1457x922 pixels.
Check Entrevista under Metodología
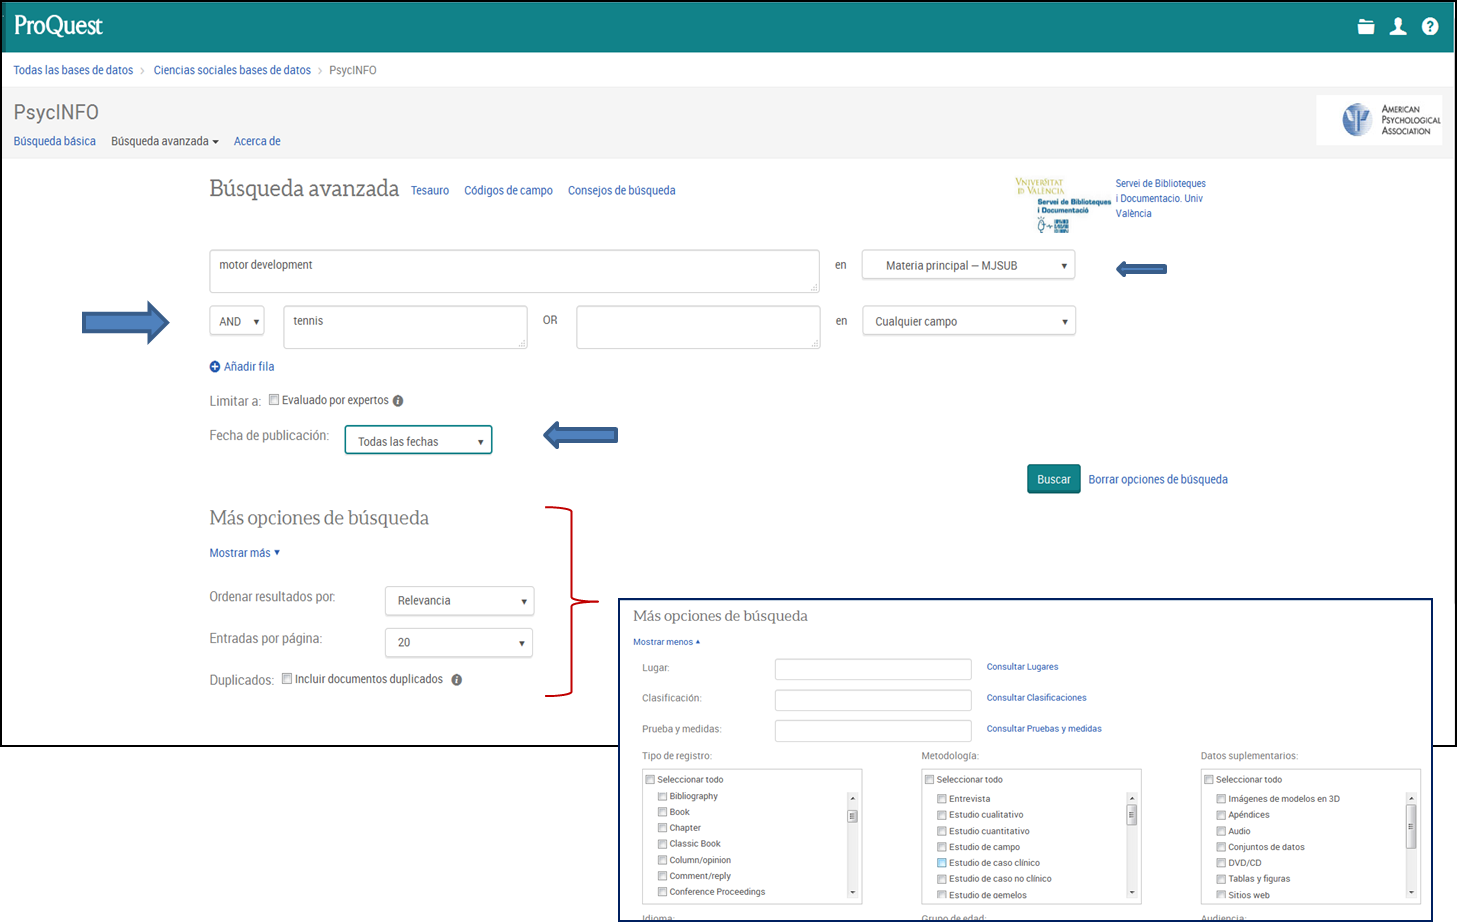(x=941, y=799)
